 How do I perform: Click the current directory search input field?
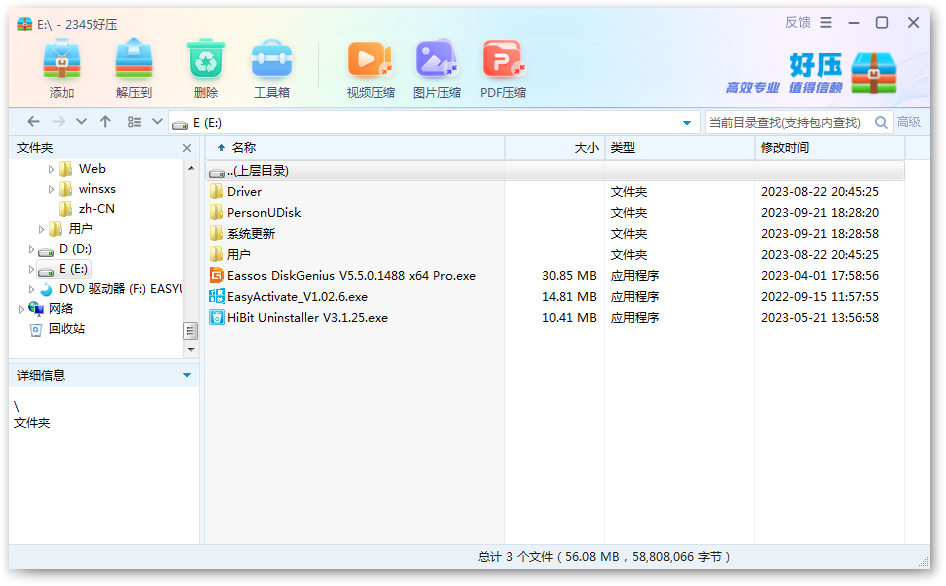[x=785, y=122]
